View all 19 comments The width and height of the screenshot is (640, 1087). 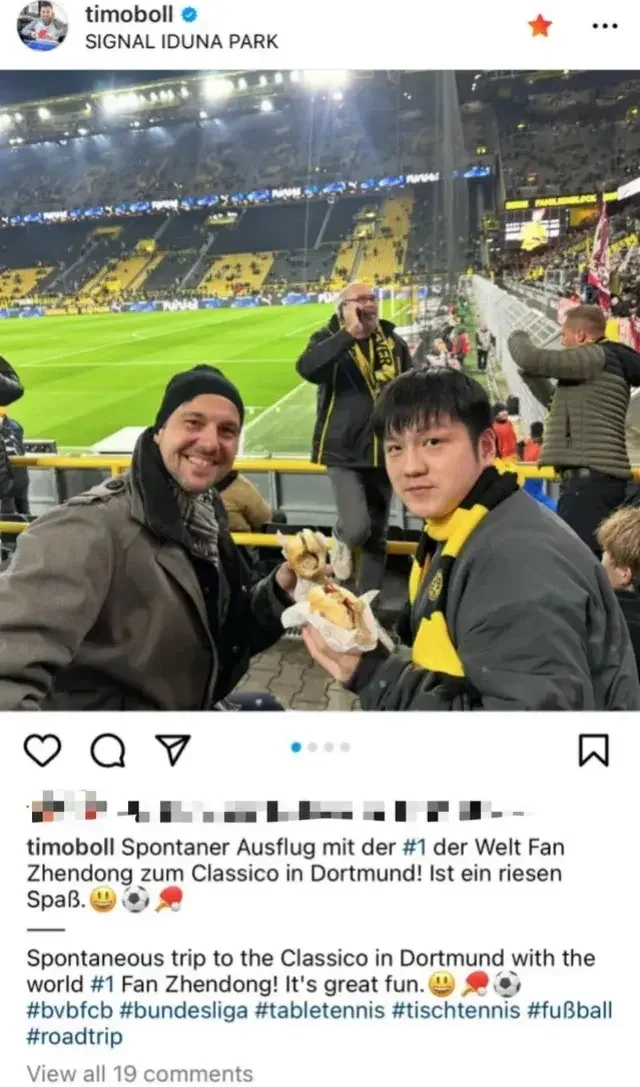tap(139, 1073)
